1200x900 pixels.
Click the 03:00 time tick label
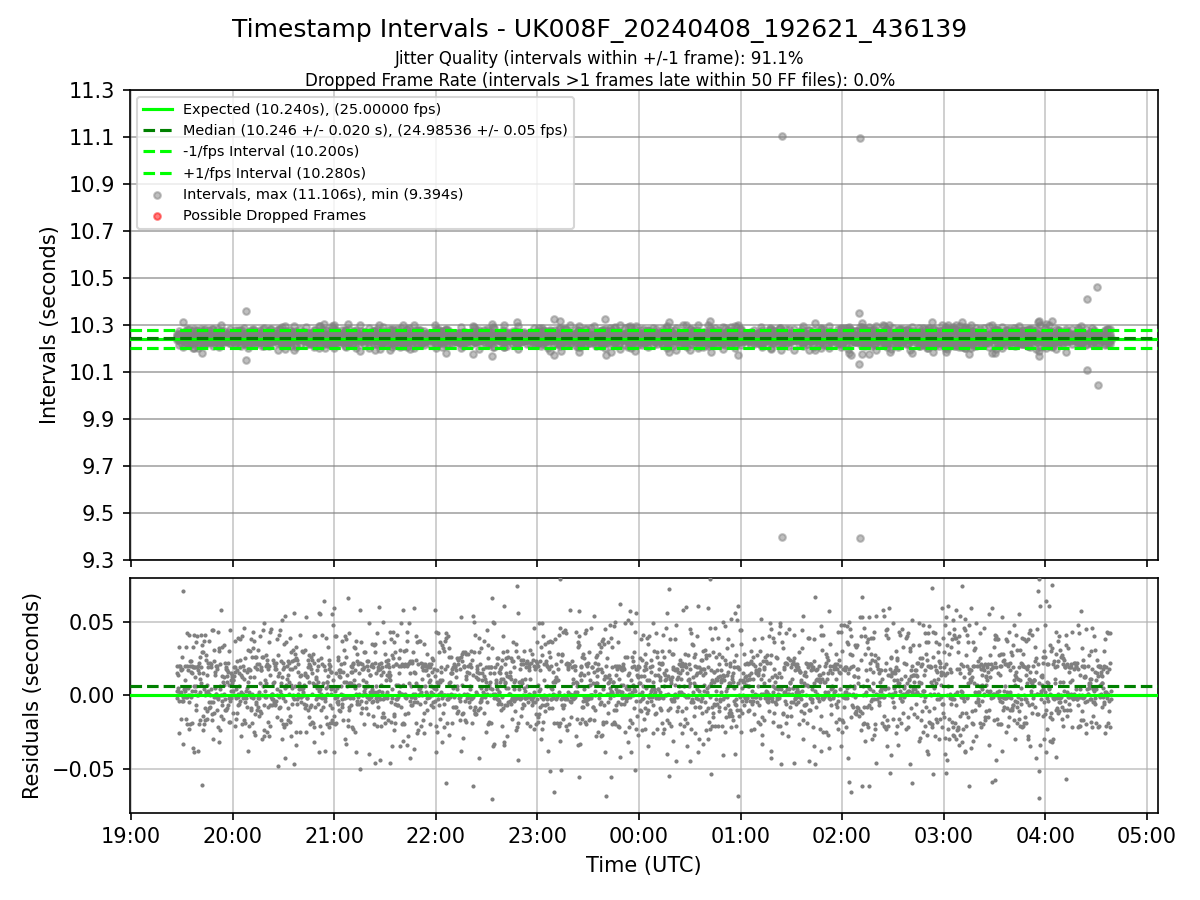click(943, 834)
